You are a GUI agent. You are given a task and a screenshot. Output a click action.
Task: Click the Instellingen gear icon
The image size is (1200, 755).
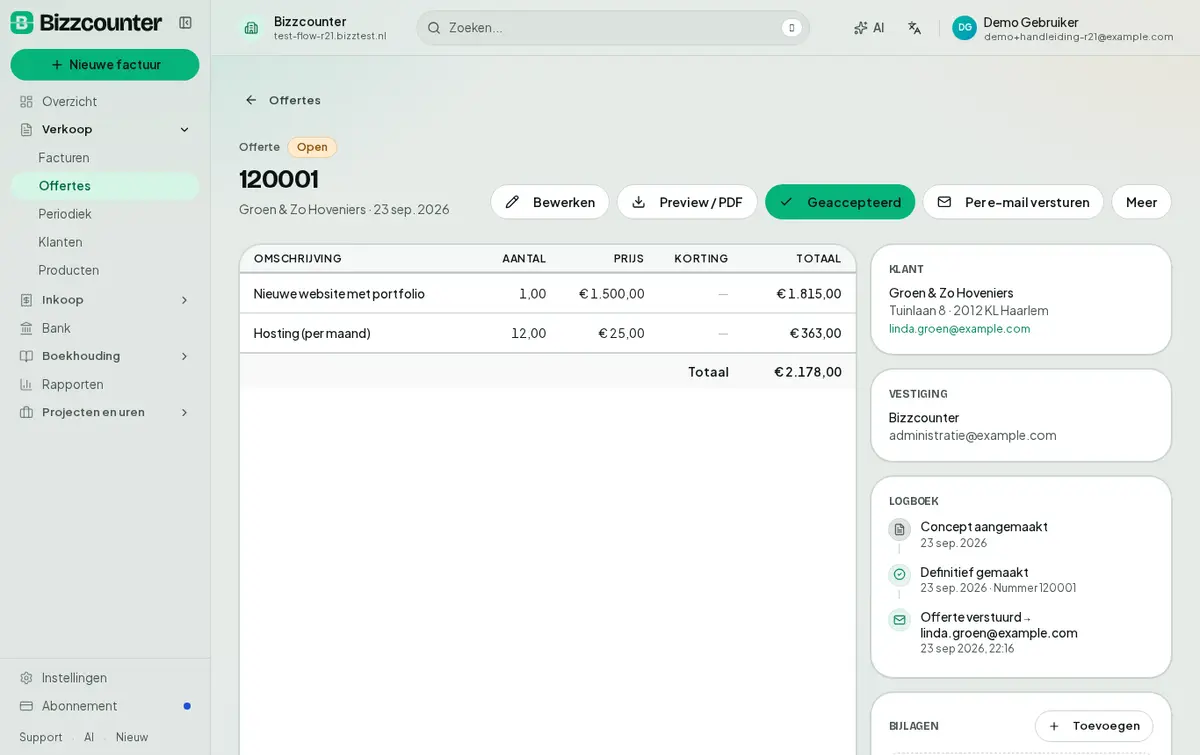point(26,678)
